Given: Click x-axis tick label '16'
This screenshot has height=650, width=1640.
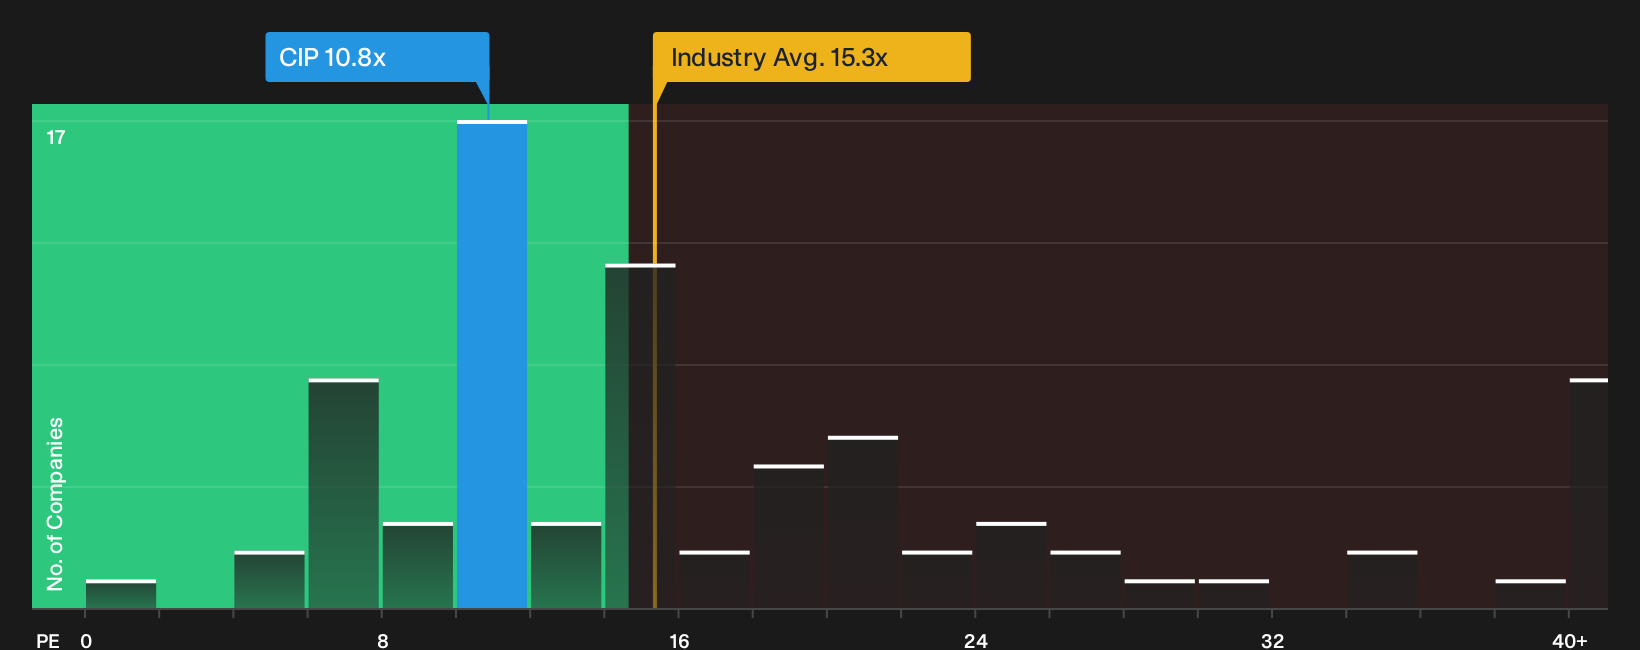Looking at the screenshot, I should pyautogui.click(x=679, y=641).
